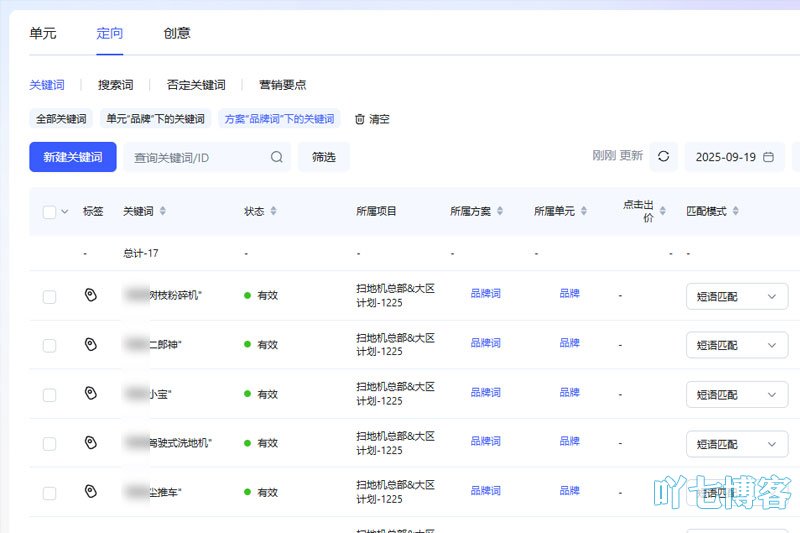Expand the select-all checkbox chevron
The height and width of the screenshot is (533, 800).
(x=65, y=211)
